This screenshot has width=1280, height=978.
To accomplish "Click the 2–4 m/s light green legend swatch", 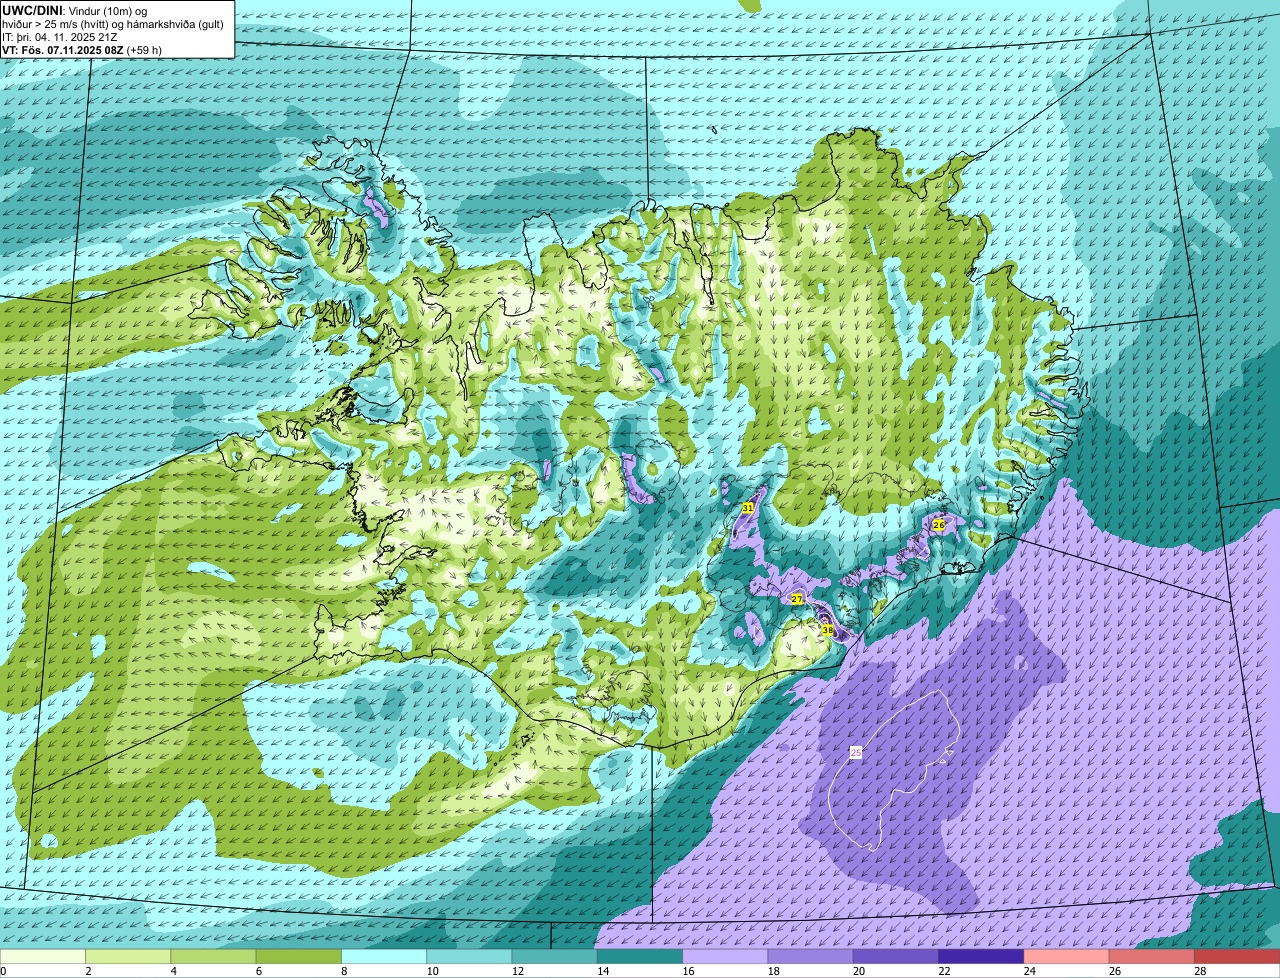I will pyautogui.click(x=128, y=957).
